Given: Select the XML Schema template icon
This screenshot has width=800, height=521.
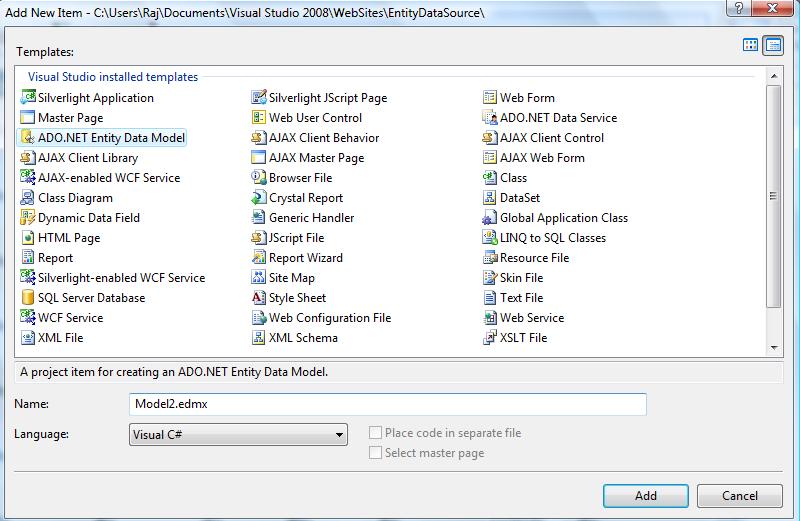Looking at the screenshot, I should coord(259,337).
